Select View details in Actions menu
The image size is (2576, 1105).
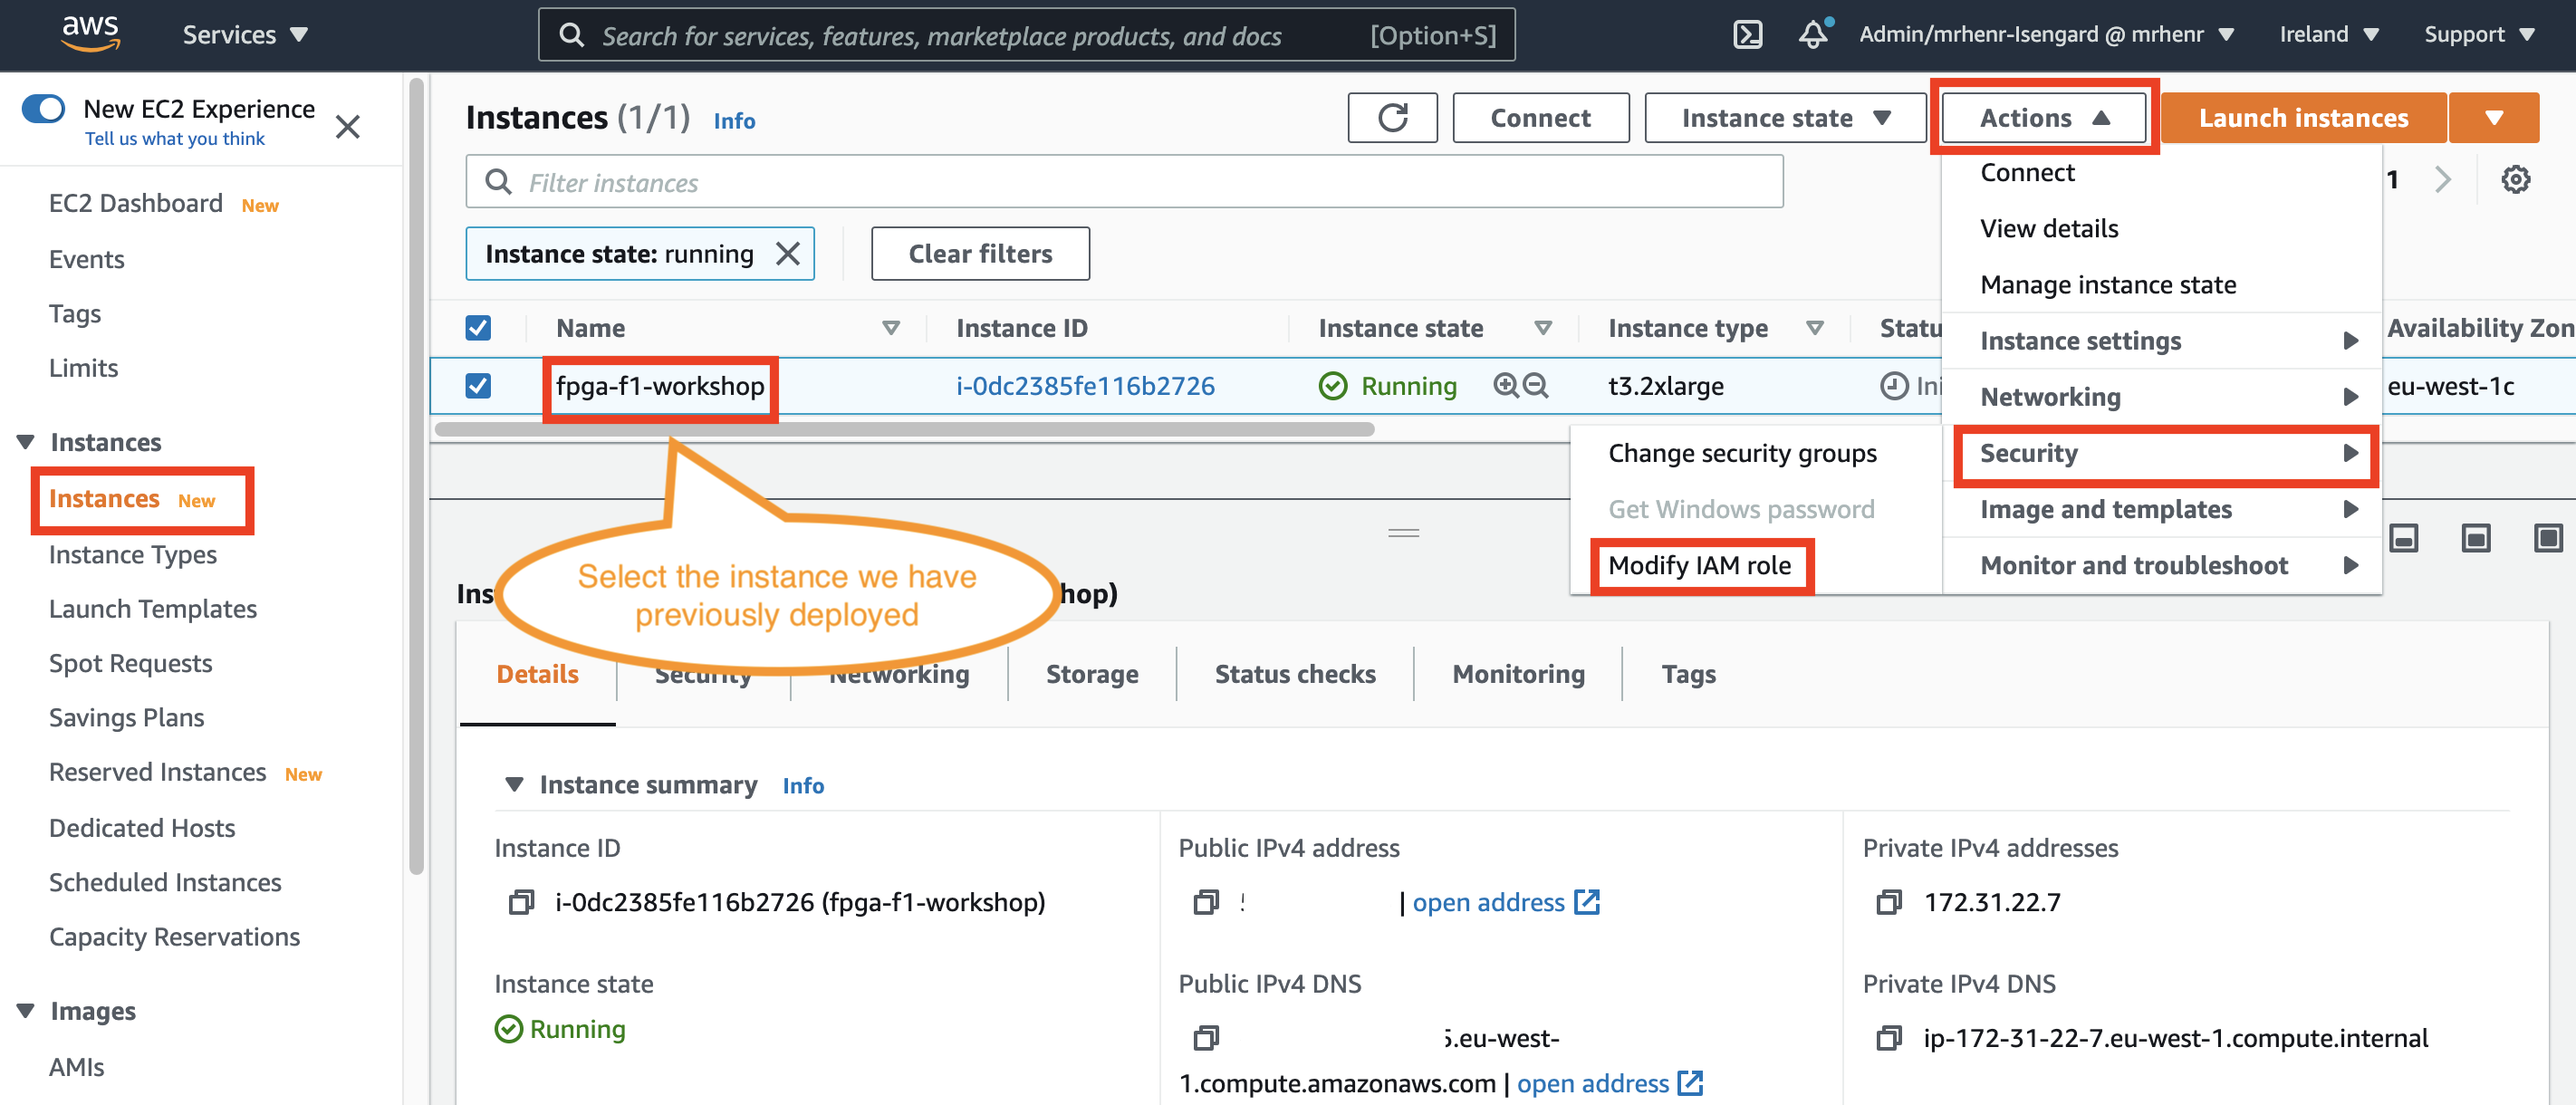click(2049, 229)
